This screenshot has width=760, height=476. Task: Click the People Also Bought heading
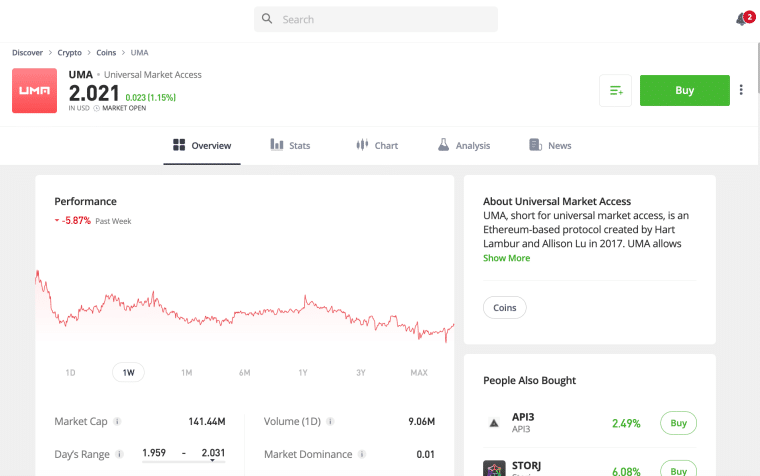point(529,381)
